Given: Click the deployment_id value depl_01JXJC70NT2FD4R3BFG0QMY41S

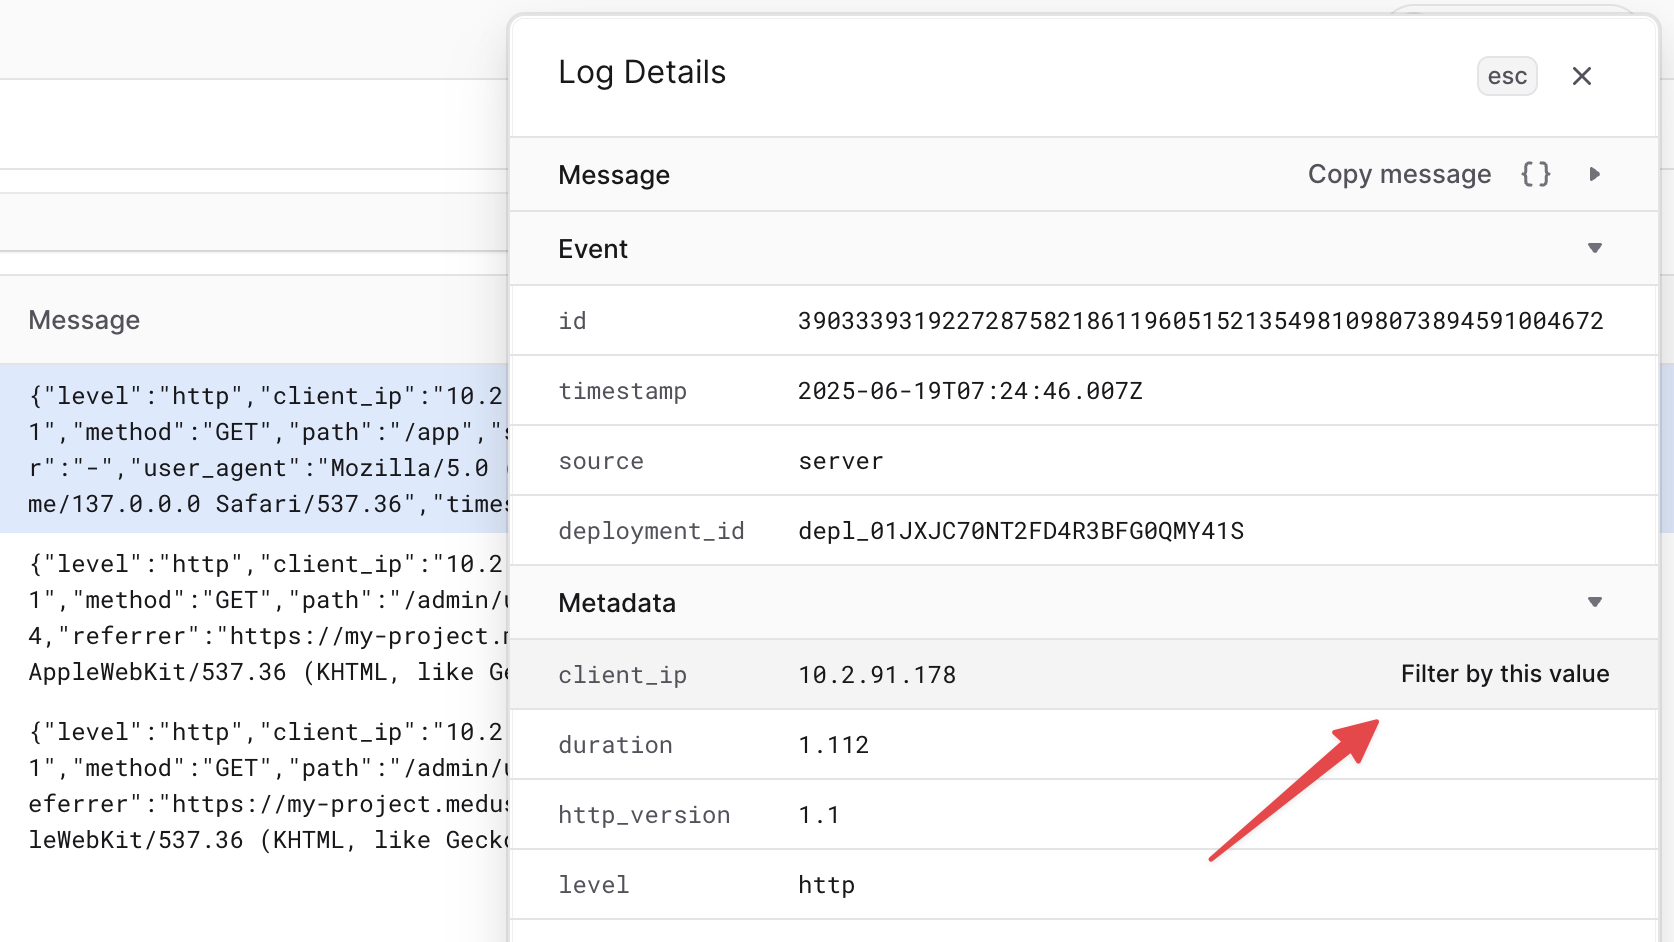Looking at the screenshot, I should (x=1021, y=531).
